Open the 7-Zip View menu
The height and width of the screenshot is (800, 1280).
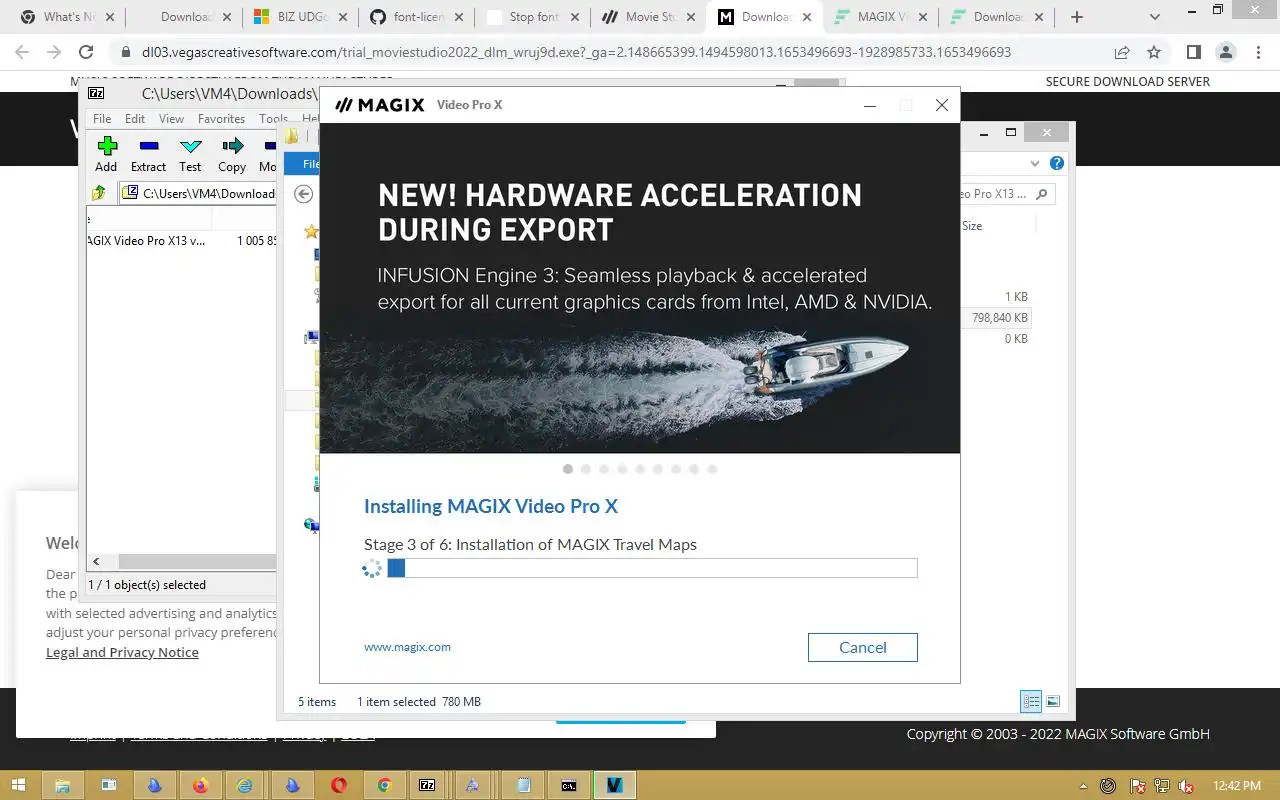point(171,118)
